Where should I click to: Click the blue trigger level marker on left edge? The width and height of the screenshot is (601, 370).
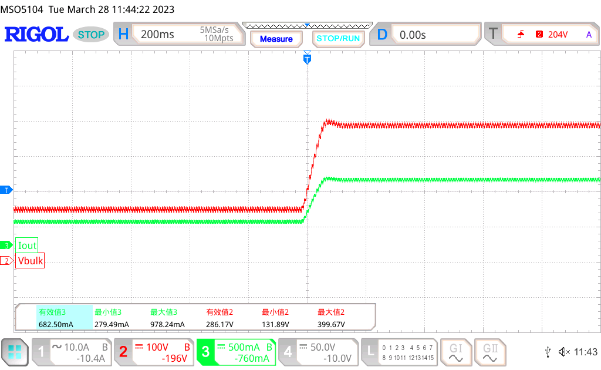(6, 190)
